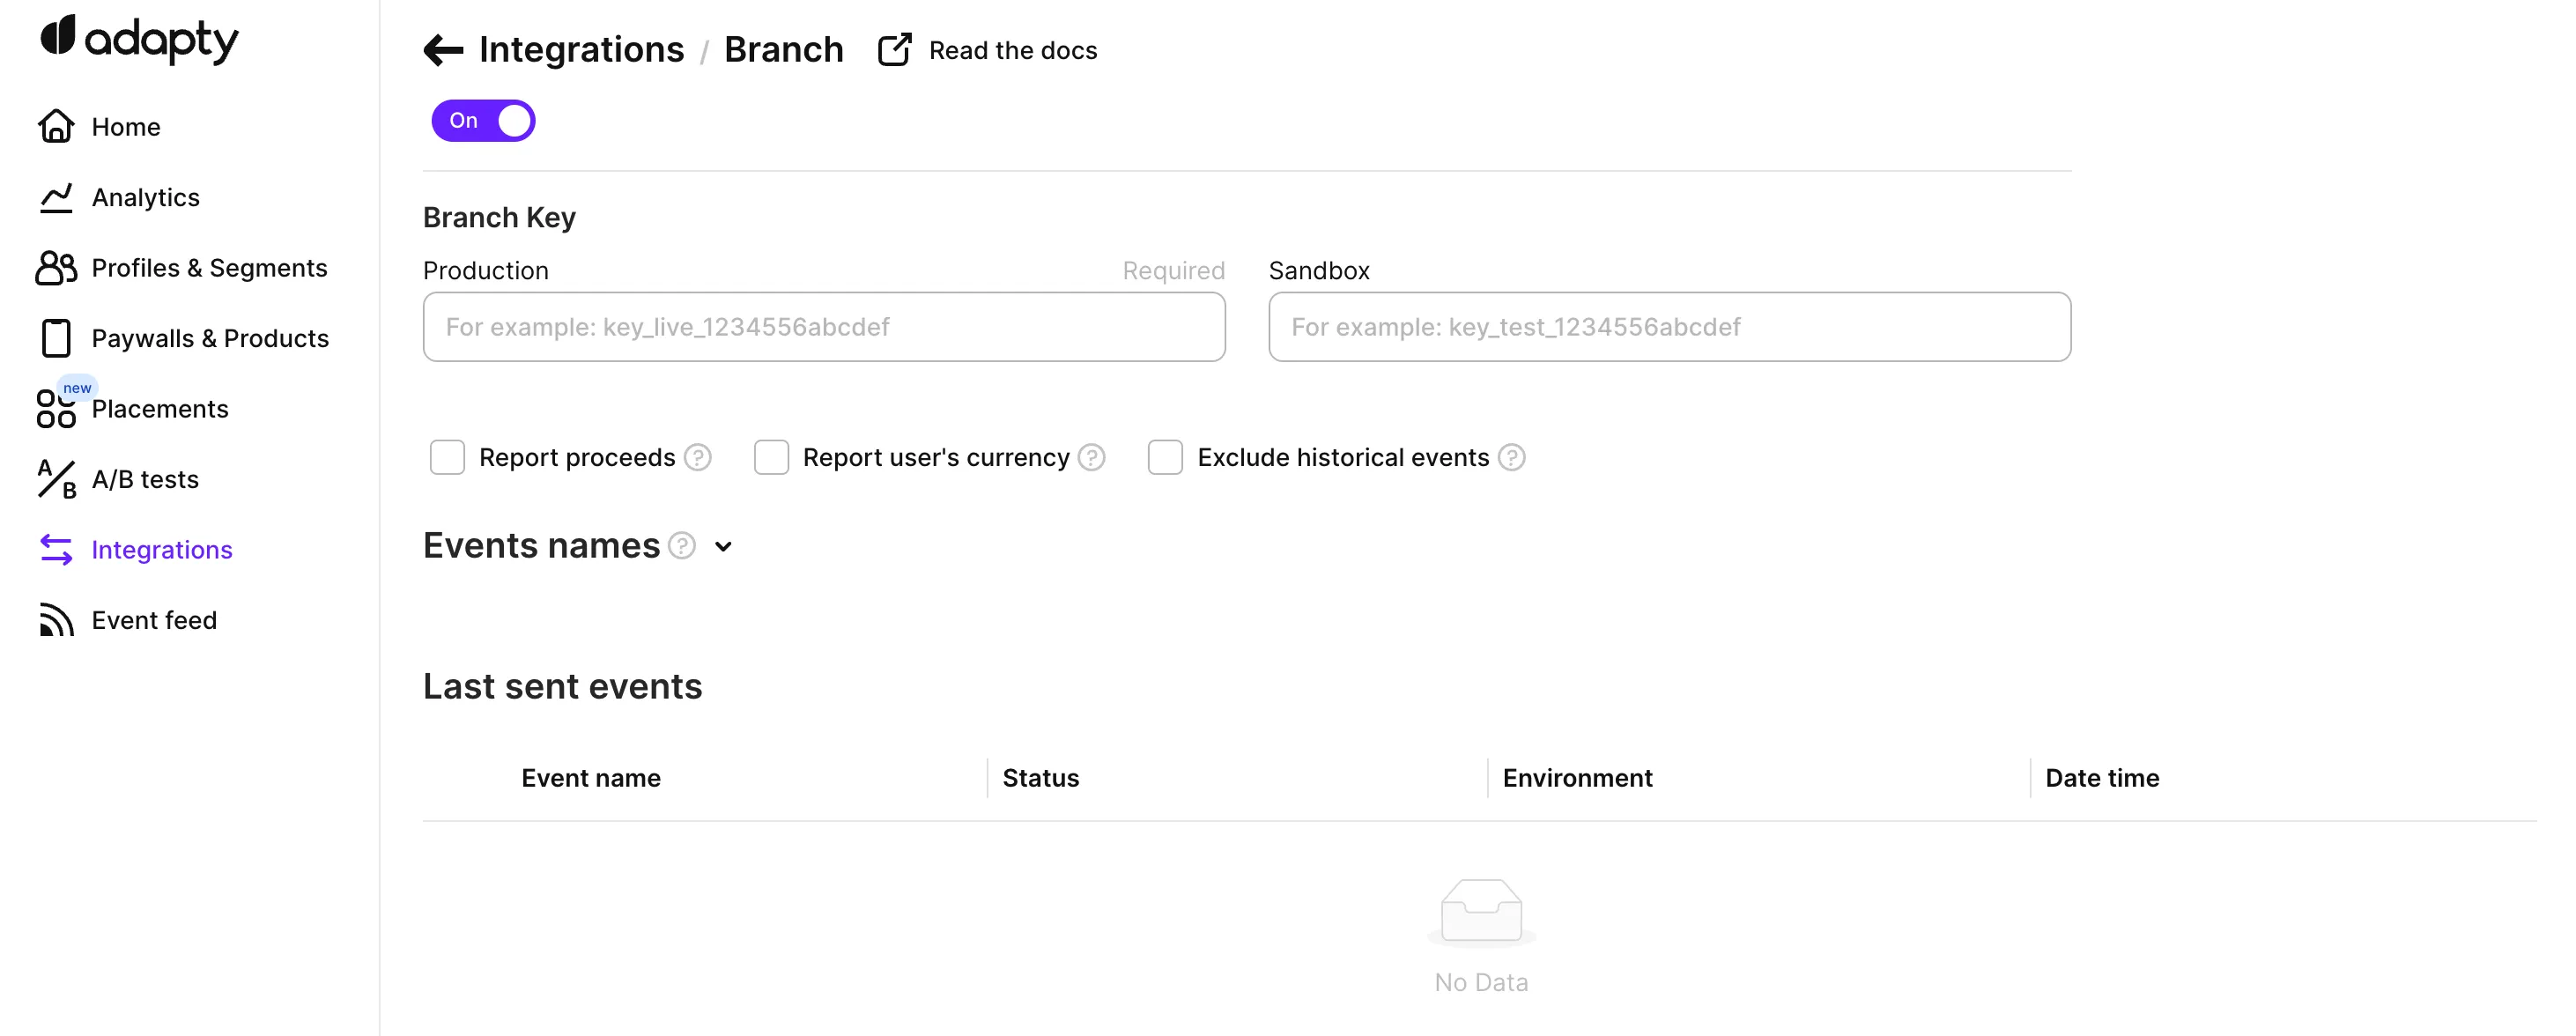Click help icon beside Report proceeds
The image size is (2576, 1036).
(698, 458)
